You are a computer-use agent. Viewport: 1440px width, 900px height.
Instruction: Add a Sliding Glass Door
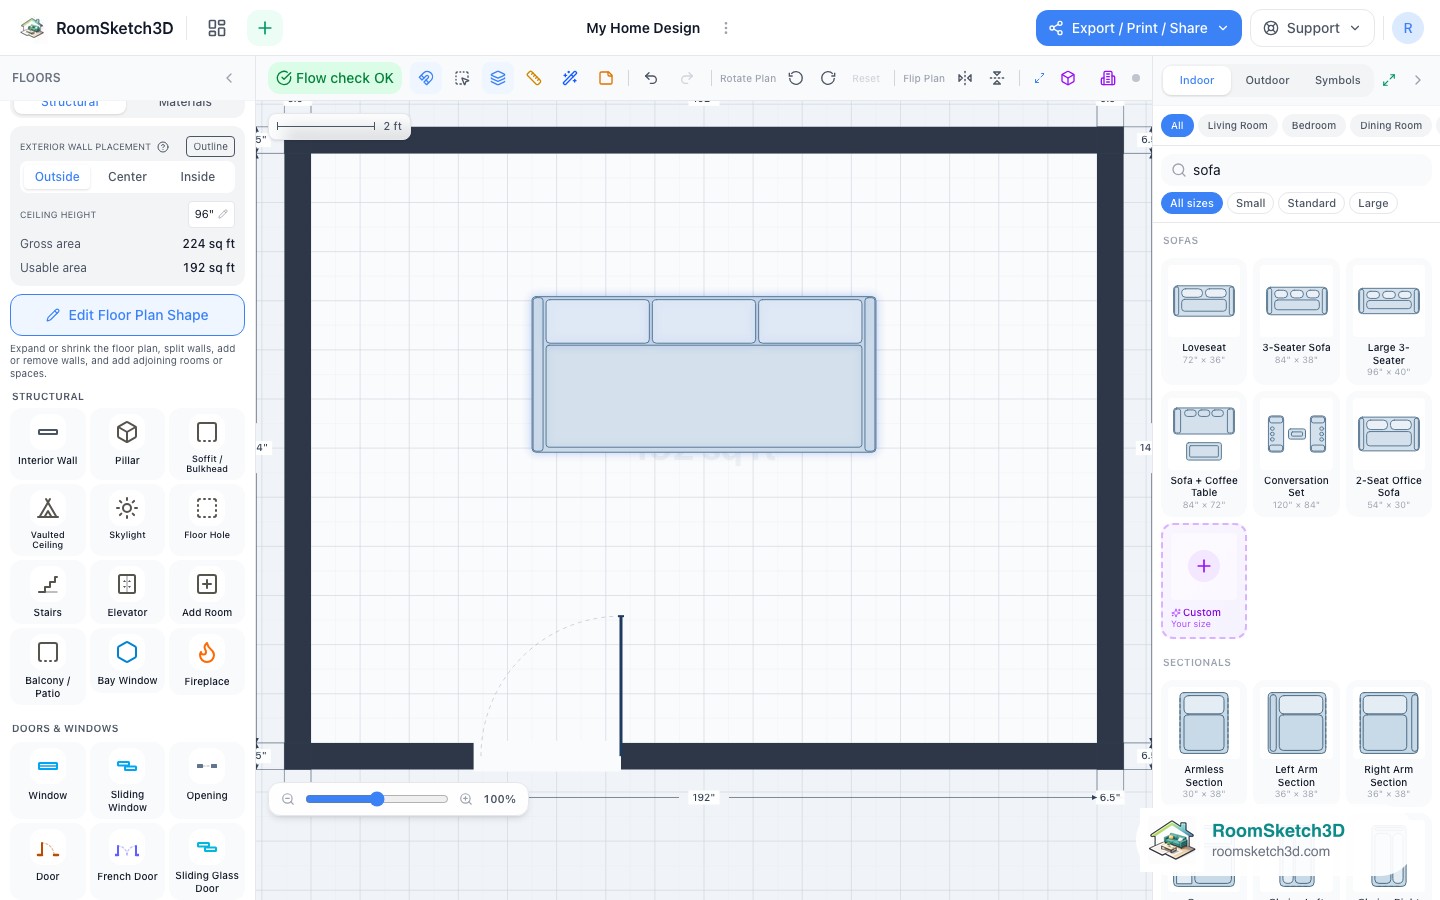pyautogui.click(x=207, y=860)
